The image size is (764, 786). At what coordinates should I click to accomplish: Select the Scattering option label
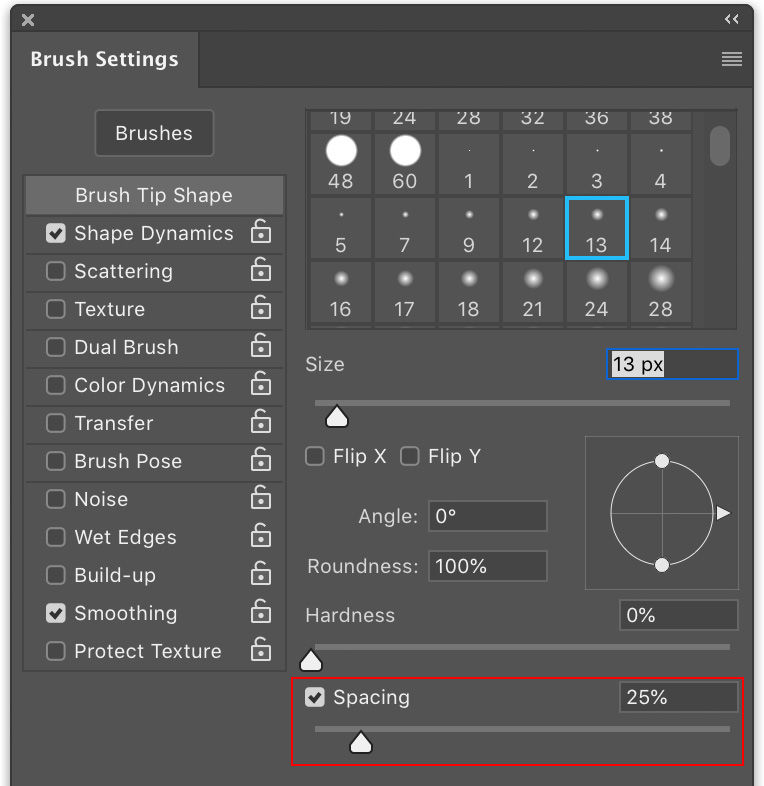click(123, 271)
